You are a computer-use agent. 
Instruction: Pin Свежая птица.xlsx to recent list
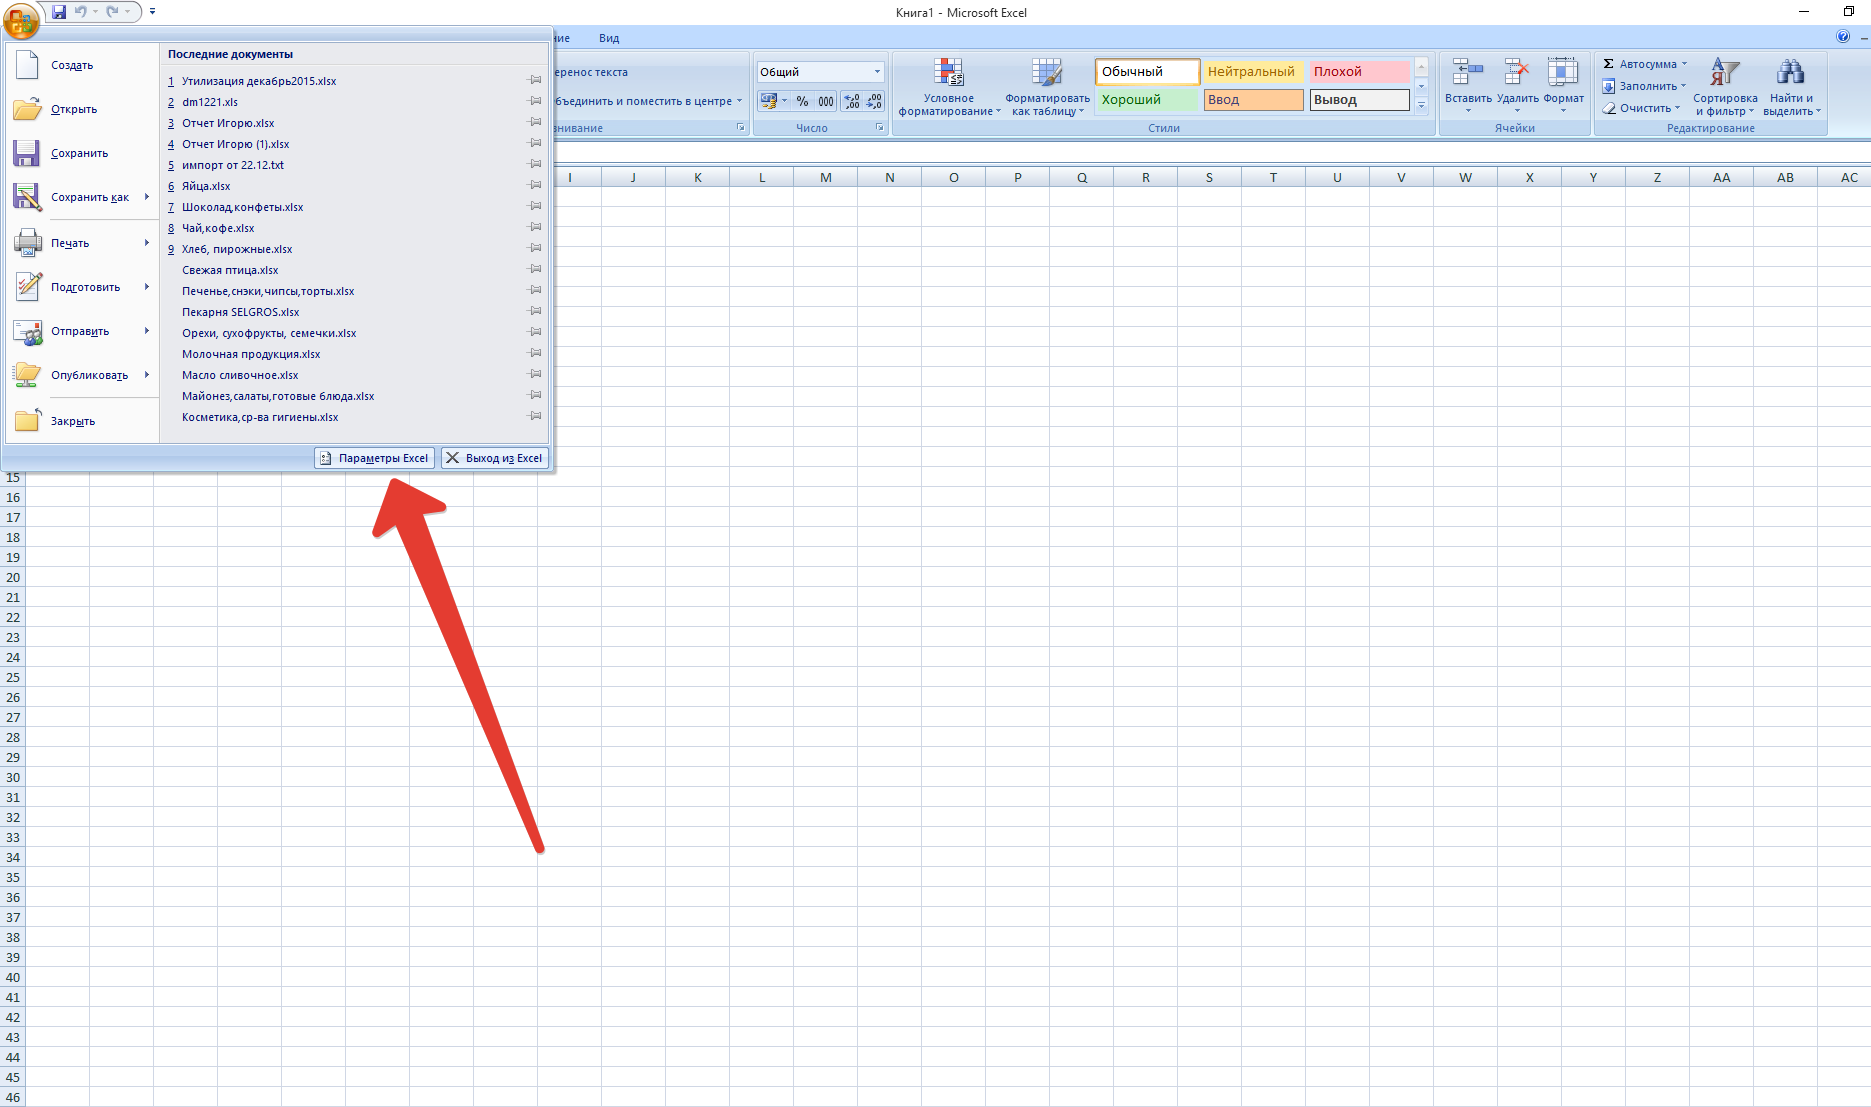pyautogui.click(x=535, y=269)
